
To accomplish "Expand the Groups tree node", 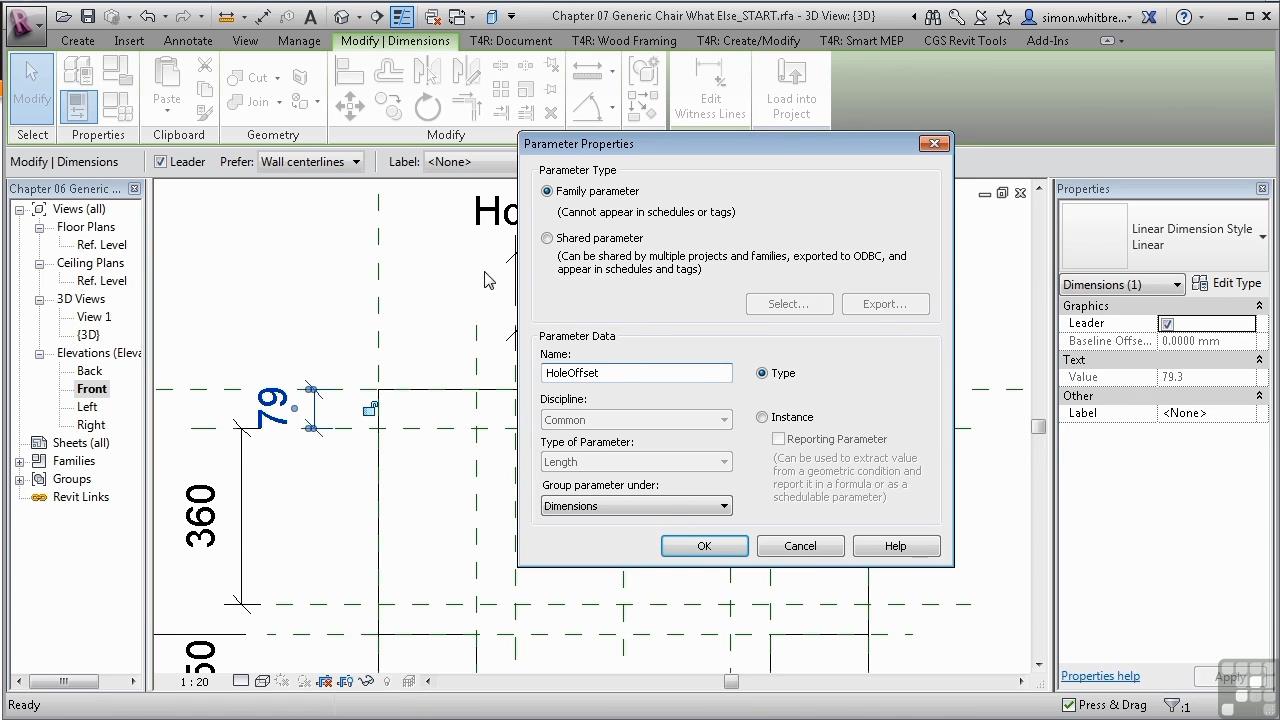I will point(20,479).
